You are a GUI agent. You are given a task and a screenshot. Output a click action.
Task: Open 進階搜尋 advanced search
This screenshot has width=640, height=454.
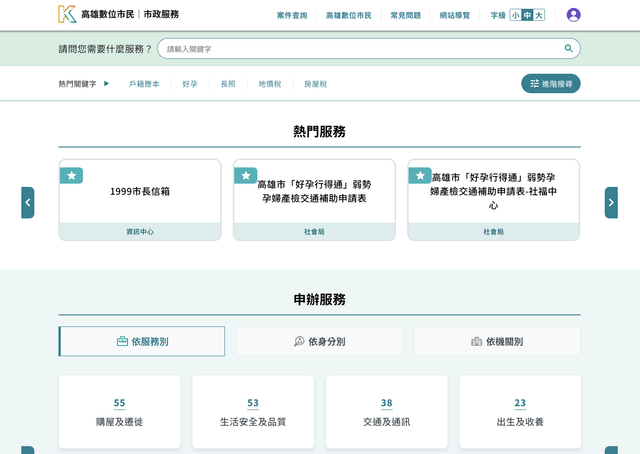pyautogui.click(x=550, y=84)
